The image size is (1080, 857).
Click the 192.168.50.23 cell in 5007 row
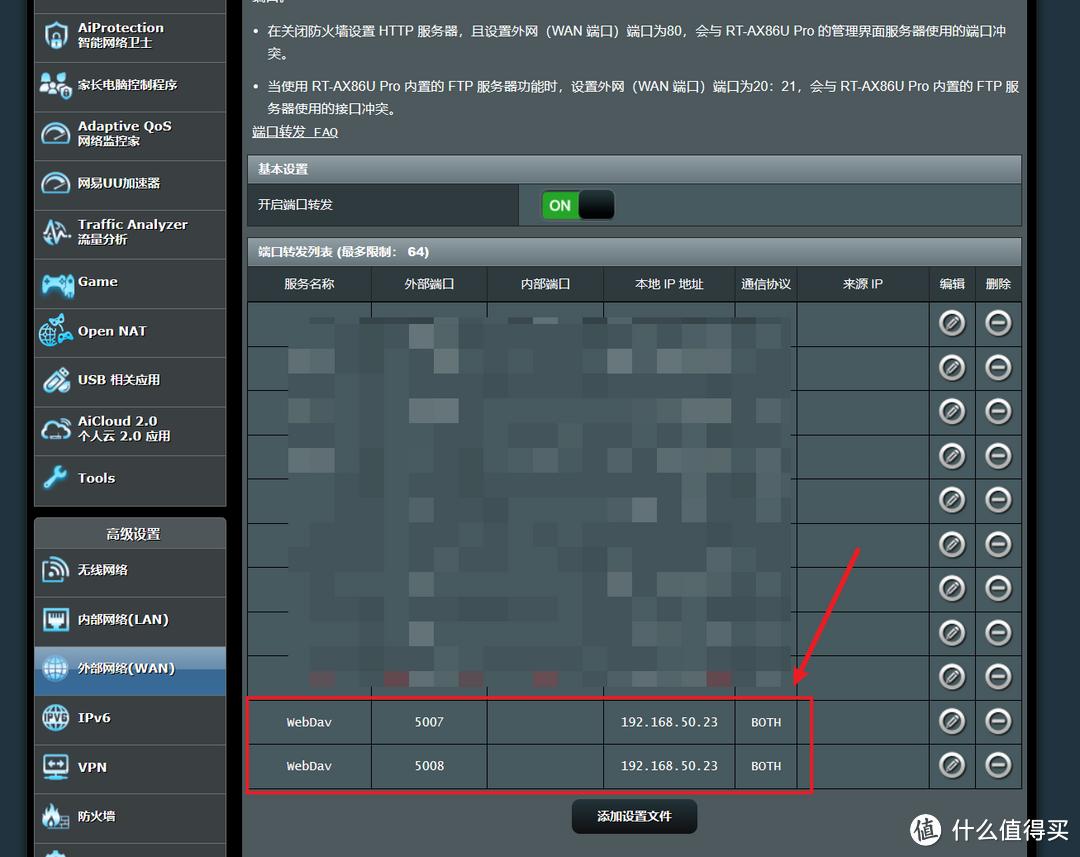(669, 722)
